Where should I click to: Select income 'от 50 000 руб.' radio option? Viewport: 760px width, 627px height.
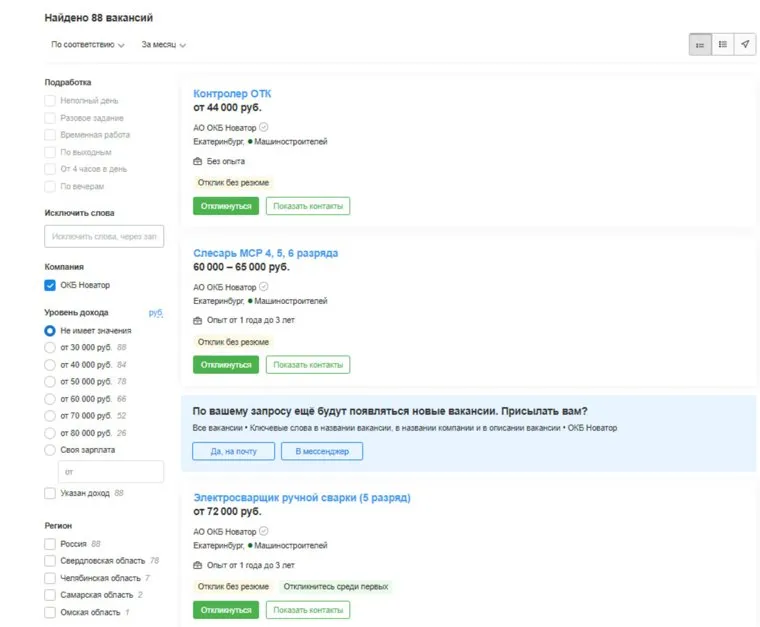[50, 381]
